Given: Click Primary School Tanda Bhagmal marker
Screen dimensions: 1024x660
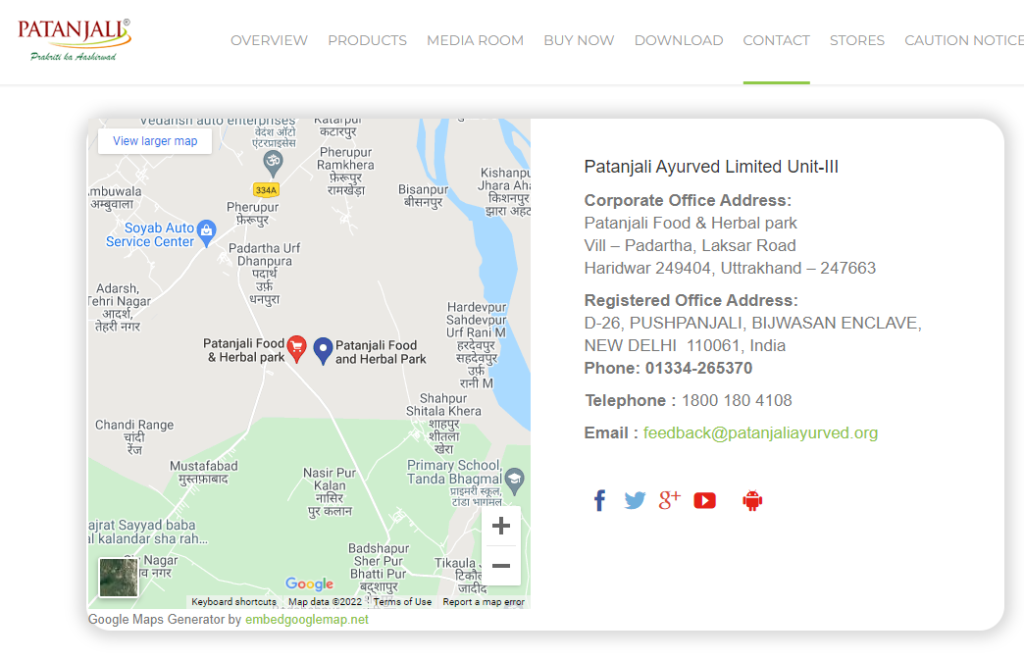Looking at the screenshot, I should tap(515, 481).
